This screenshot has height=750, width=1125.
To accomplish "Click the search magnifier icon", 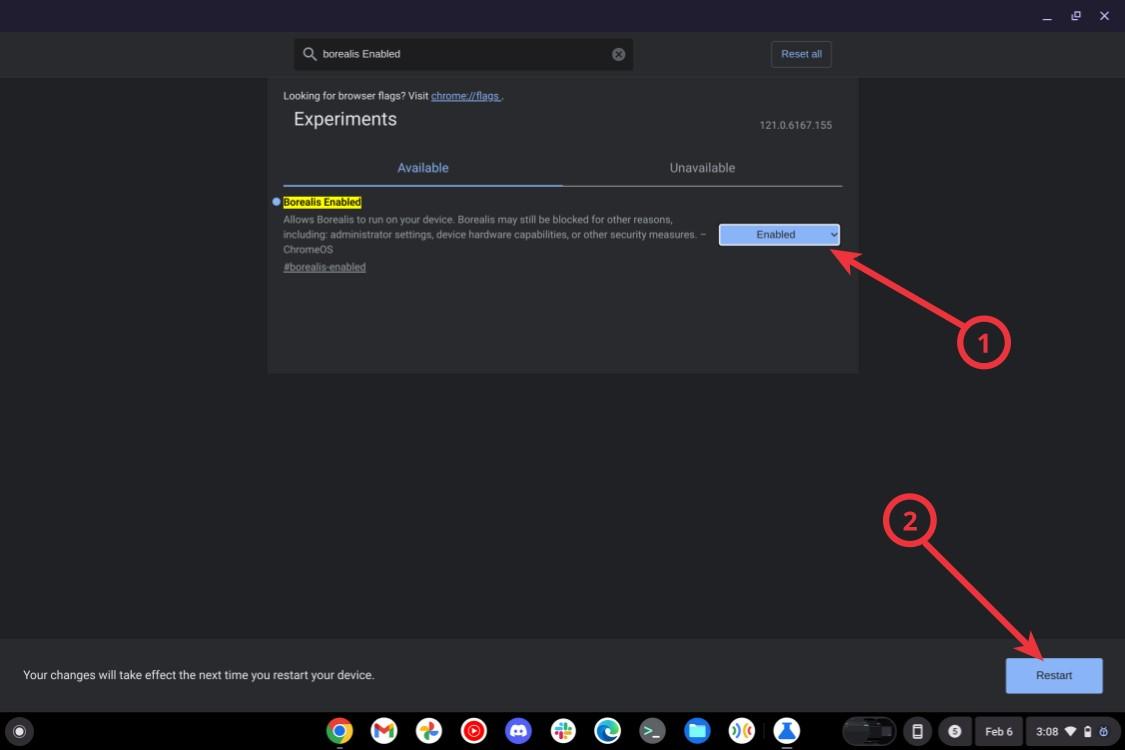I will (309, 54).
